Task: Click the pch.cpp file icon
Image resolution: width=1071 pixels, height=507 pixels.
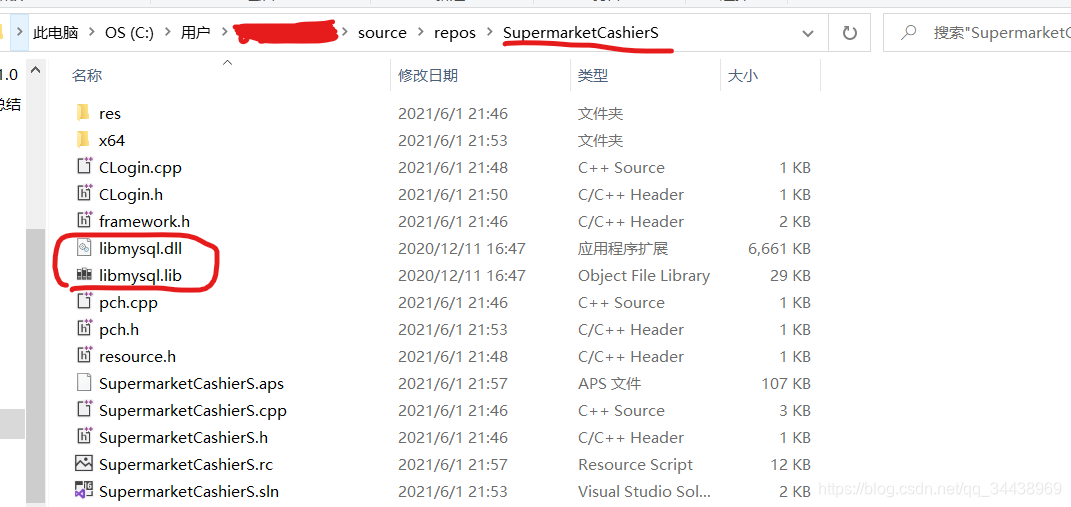Action: 83,302
